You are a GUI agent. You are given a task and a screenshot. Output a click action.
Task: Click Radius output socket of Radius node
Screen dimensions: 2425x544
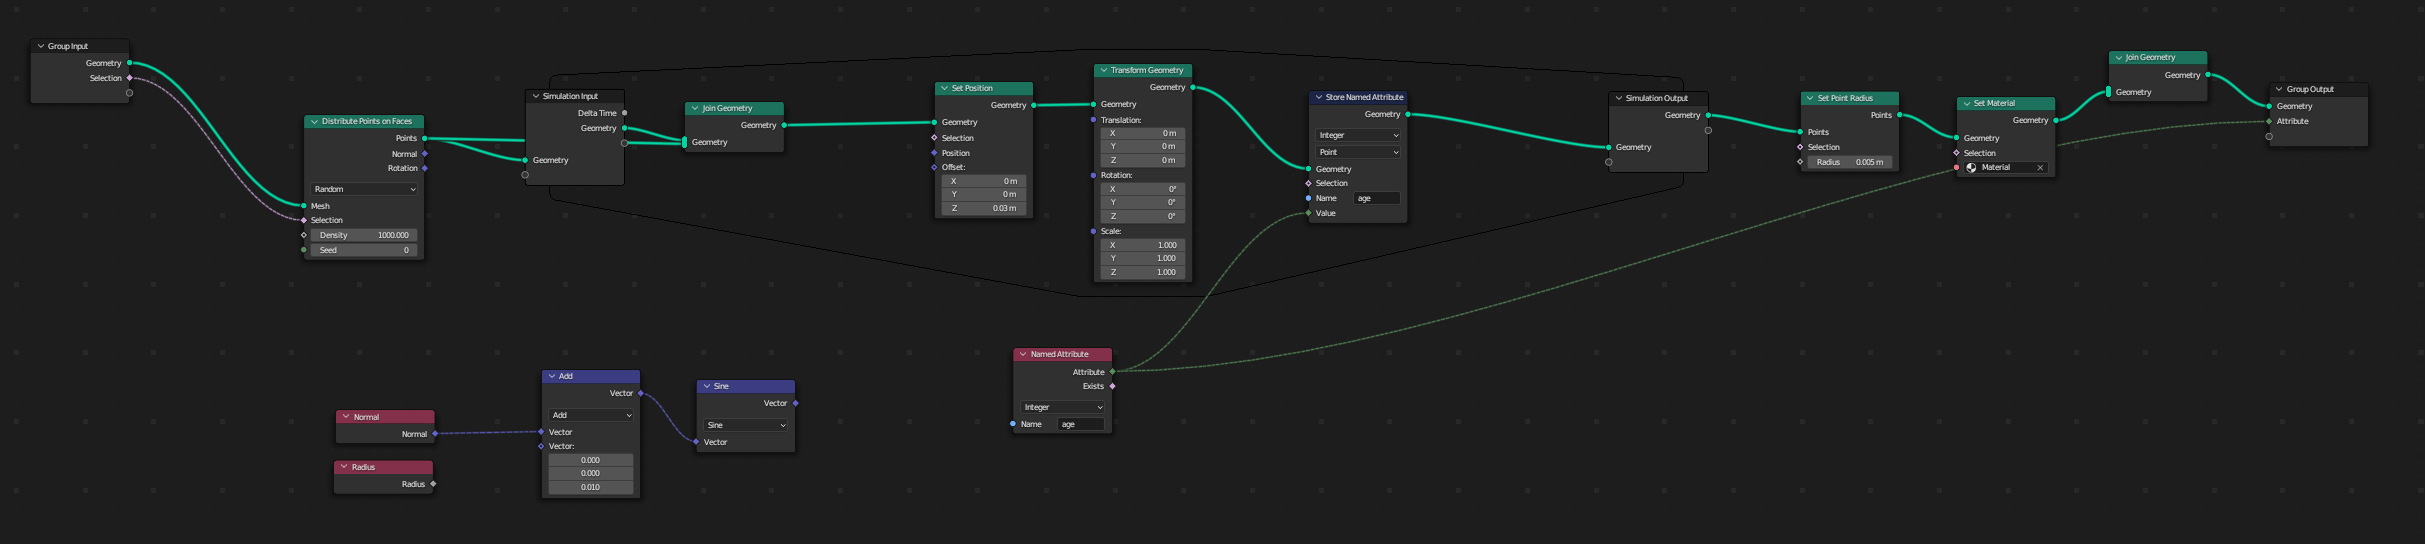433,484
